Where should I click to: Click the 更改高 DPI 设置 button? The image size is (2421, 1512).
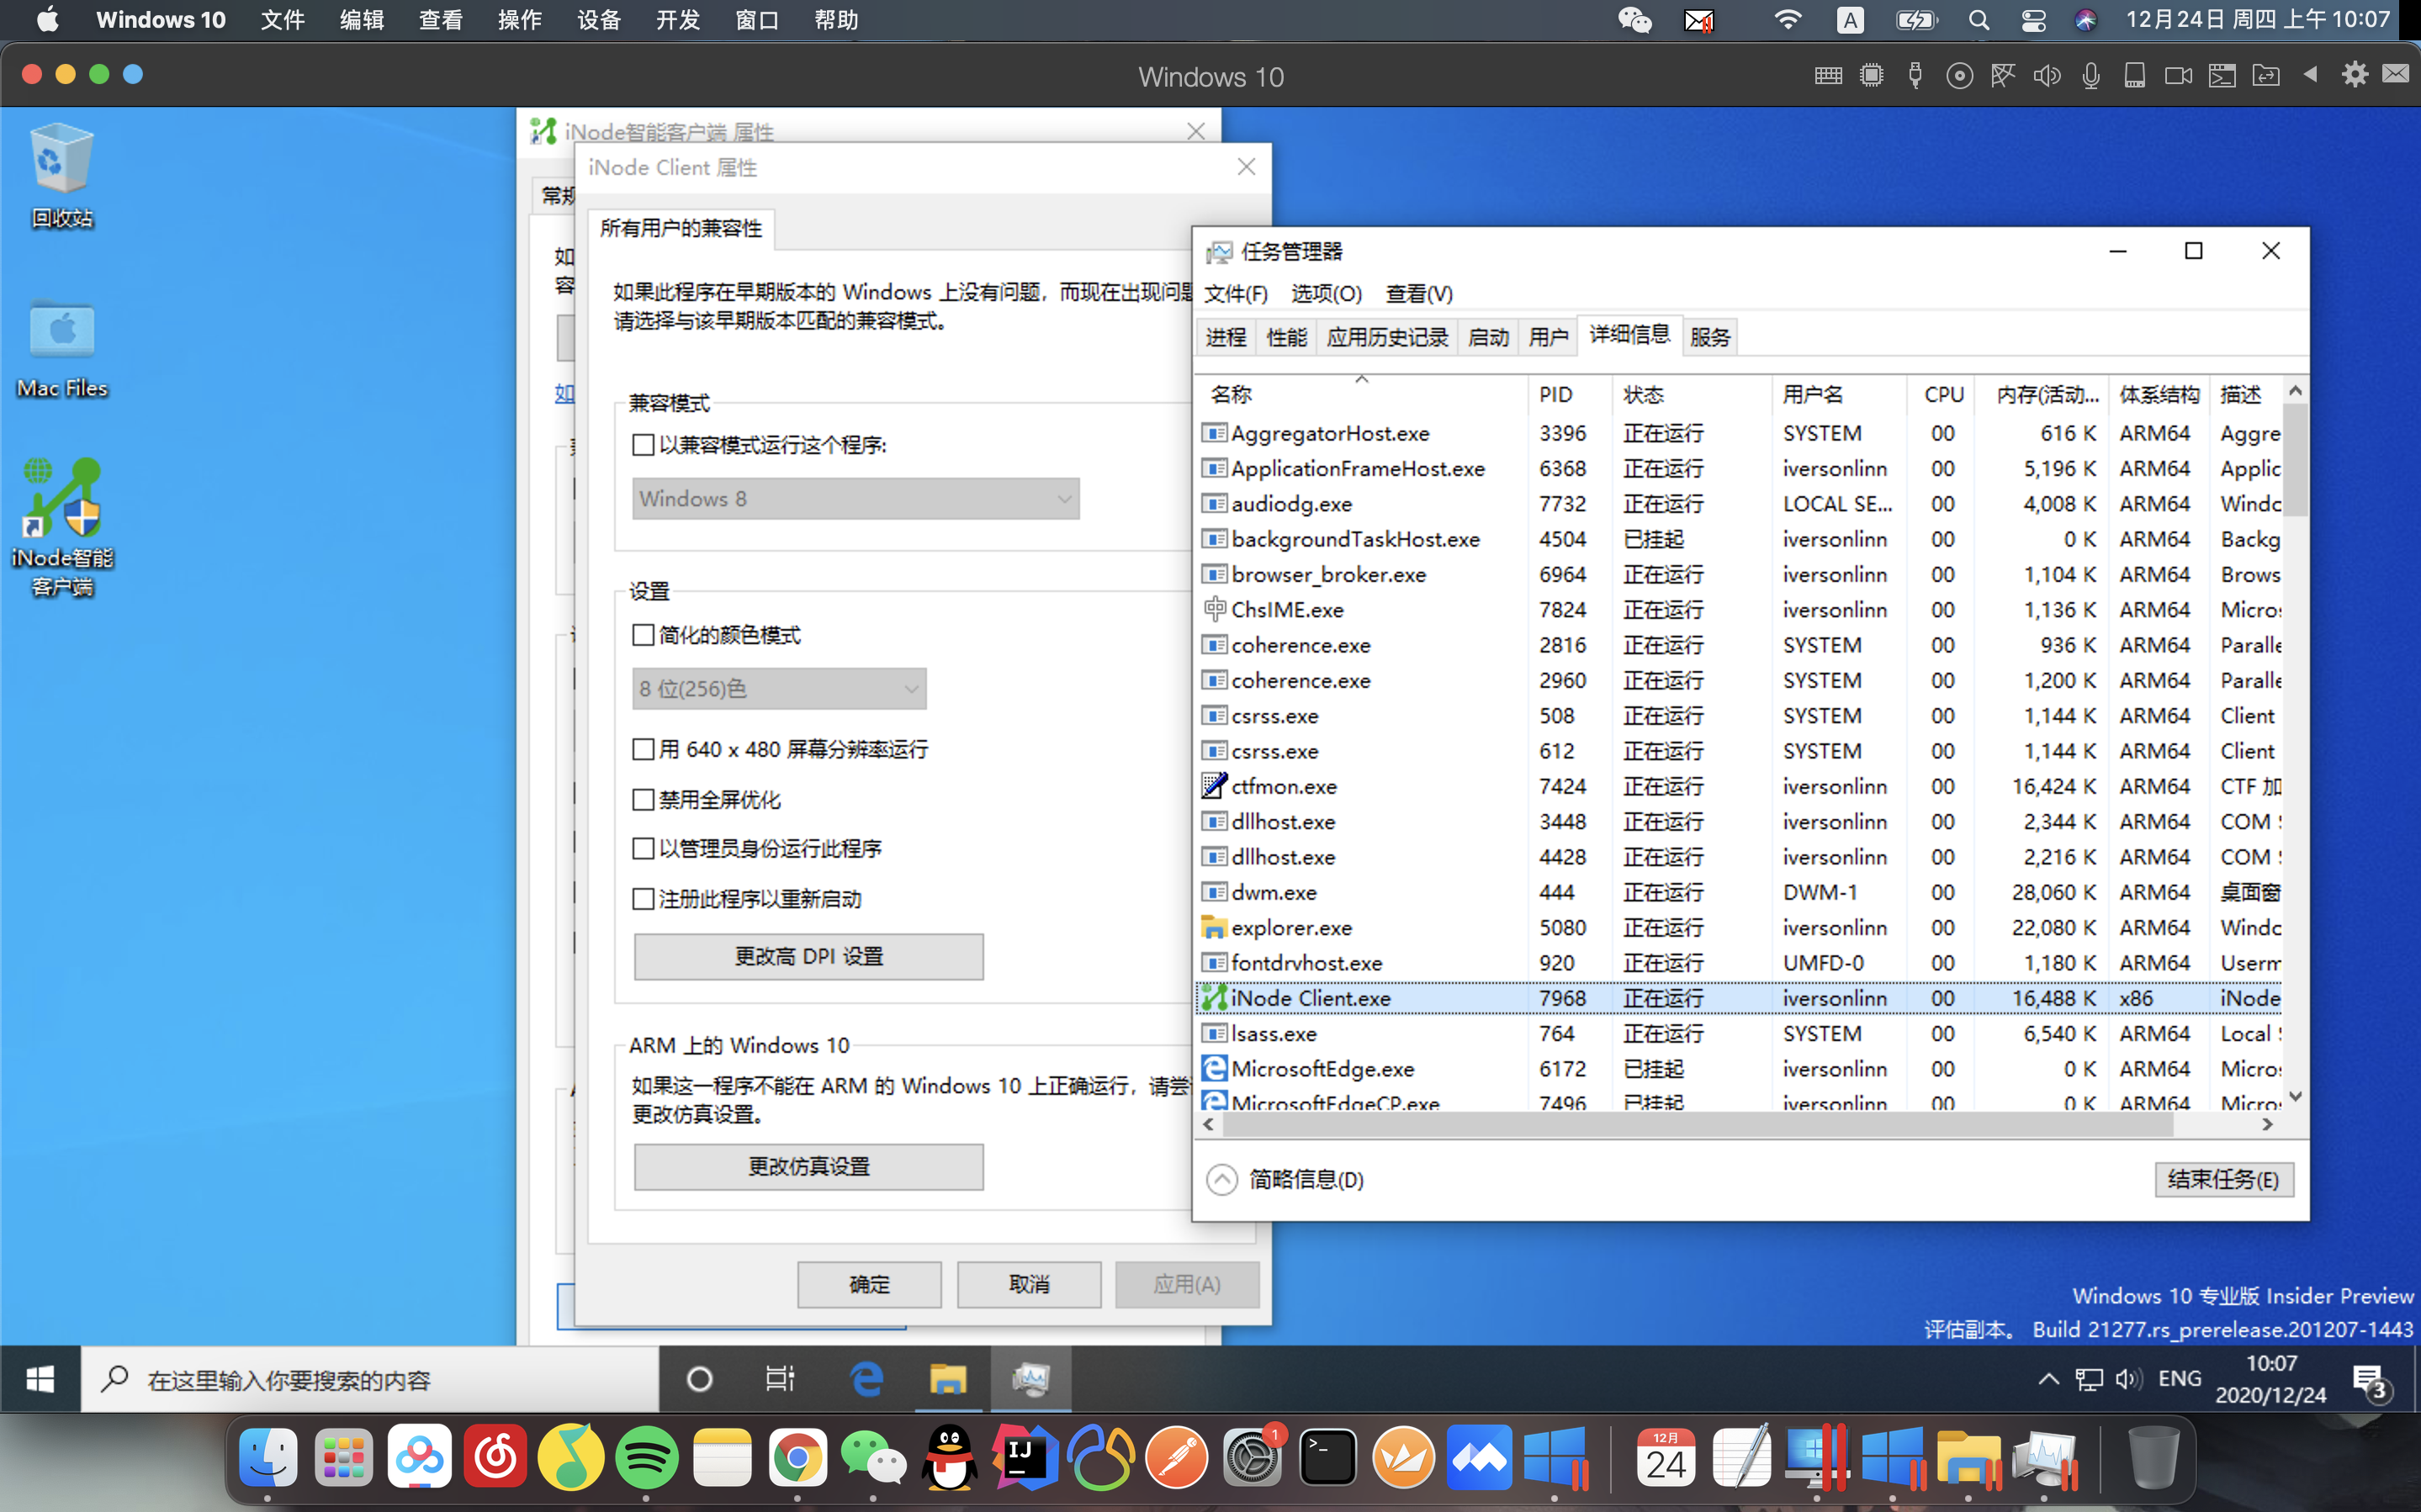[808, 956]
